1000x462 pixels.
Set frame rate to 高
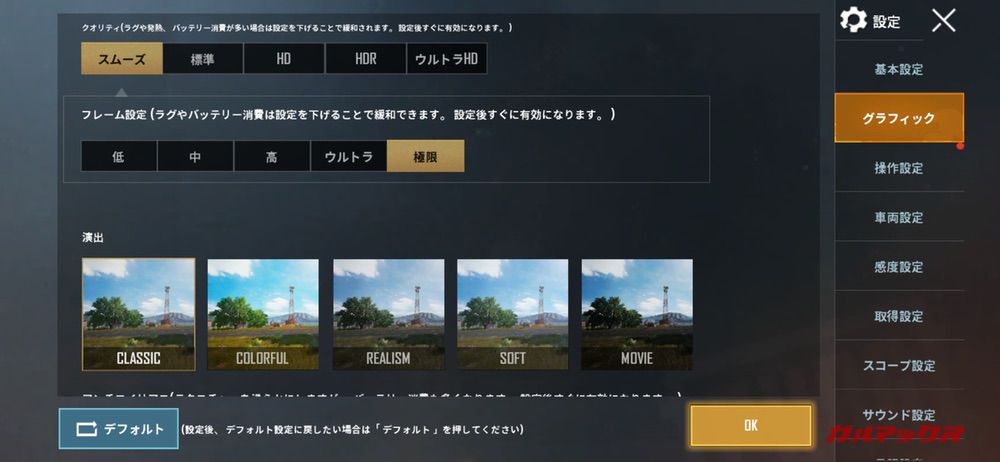coord(272,156)
